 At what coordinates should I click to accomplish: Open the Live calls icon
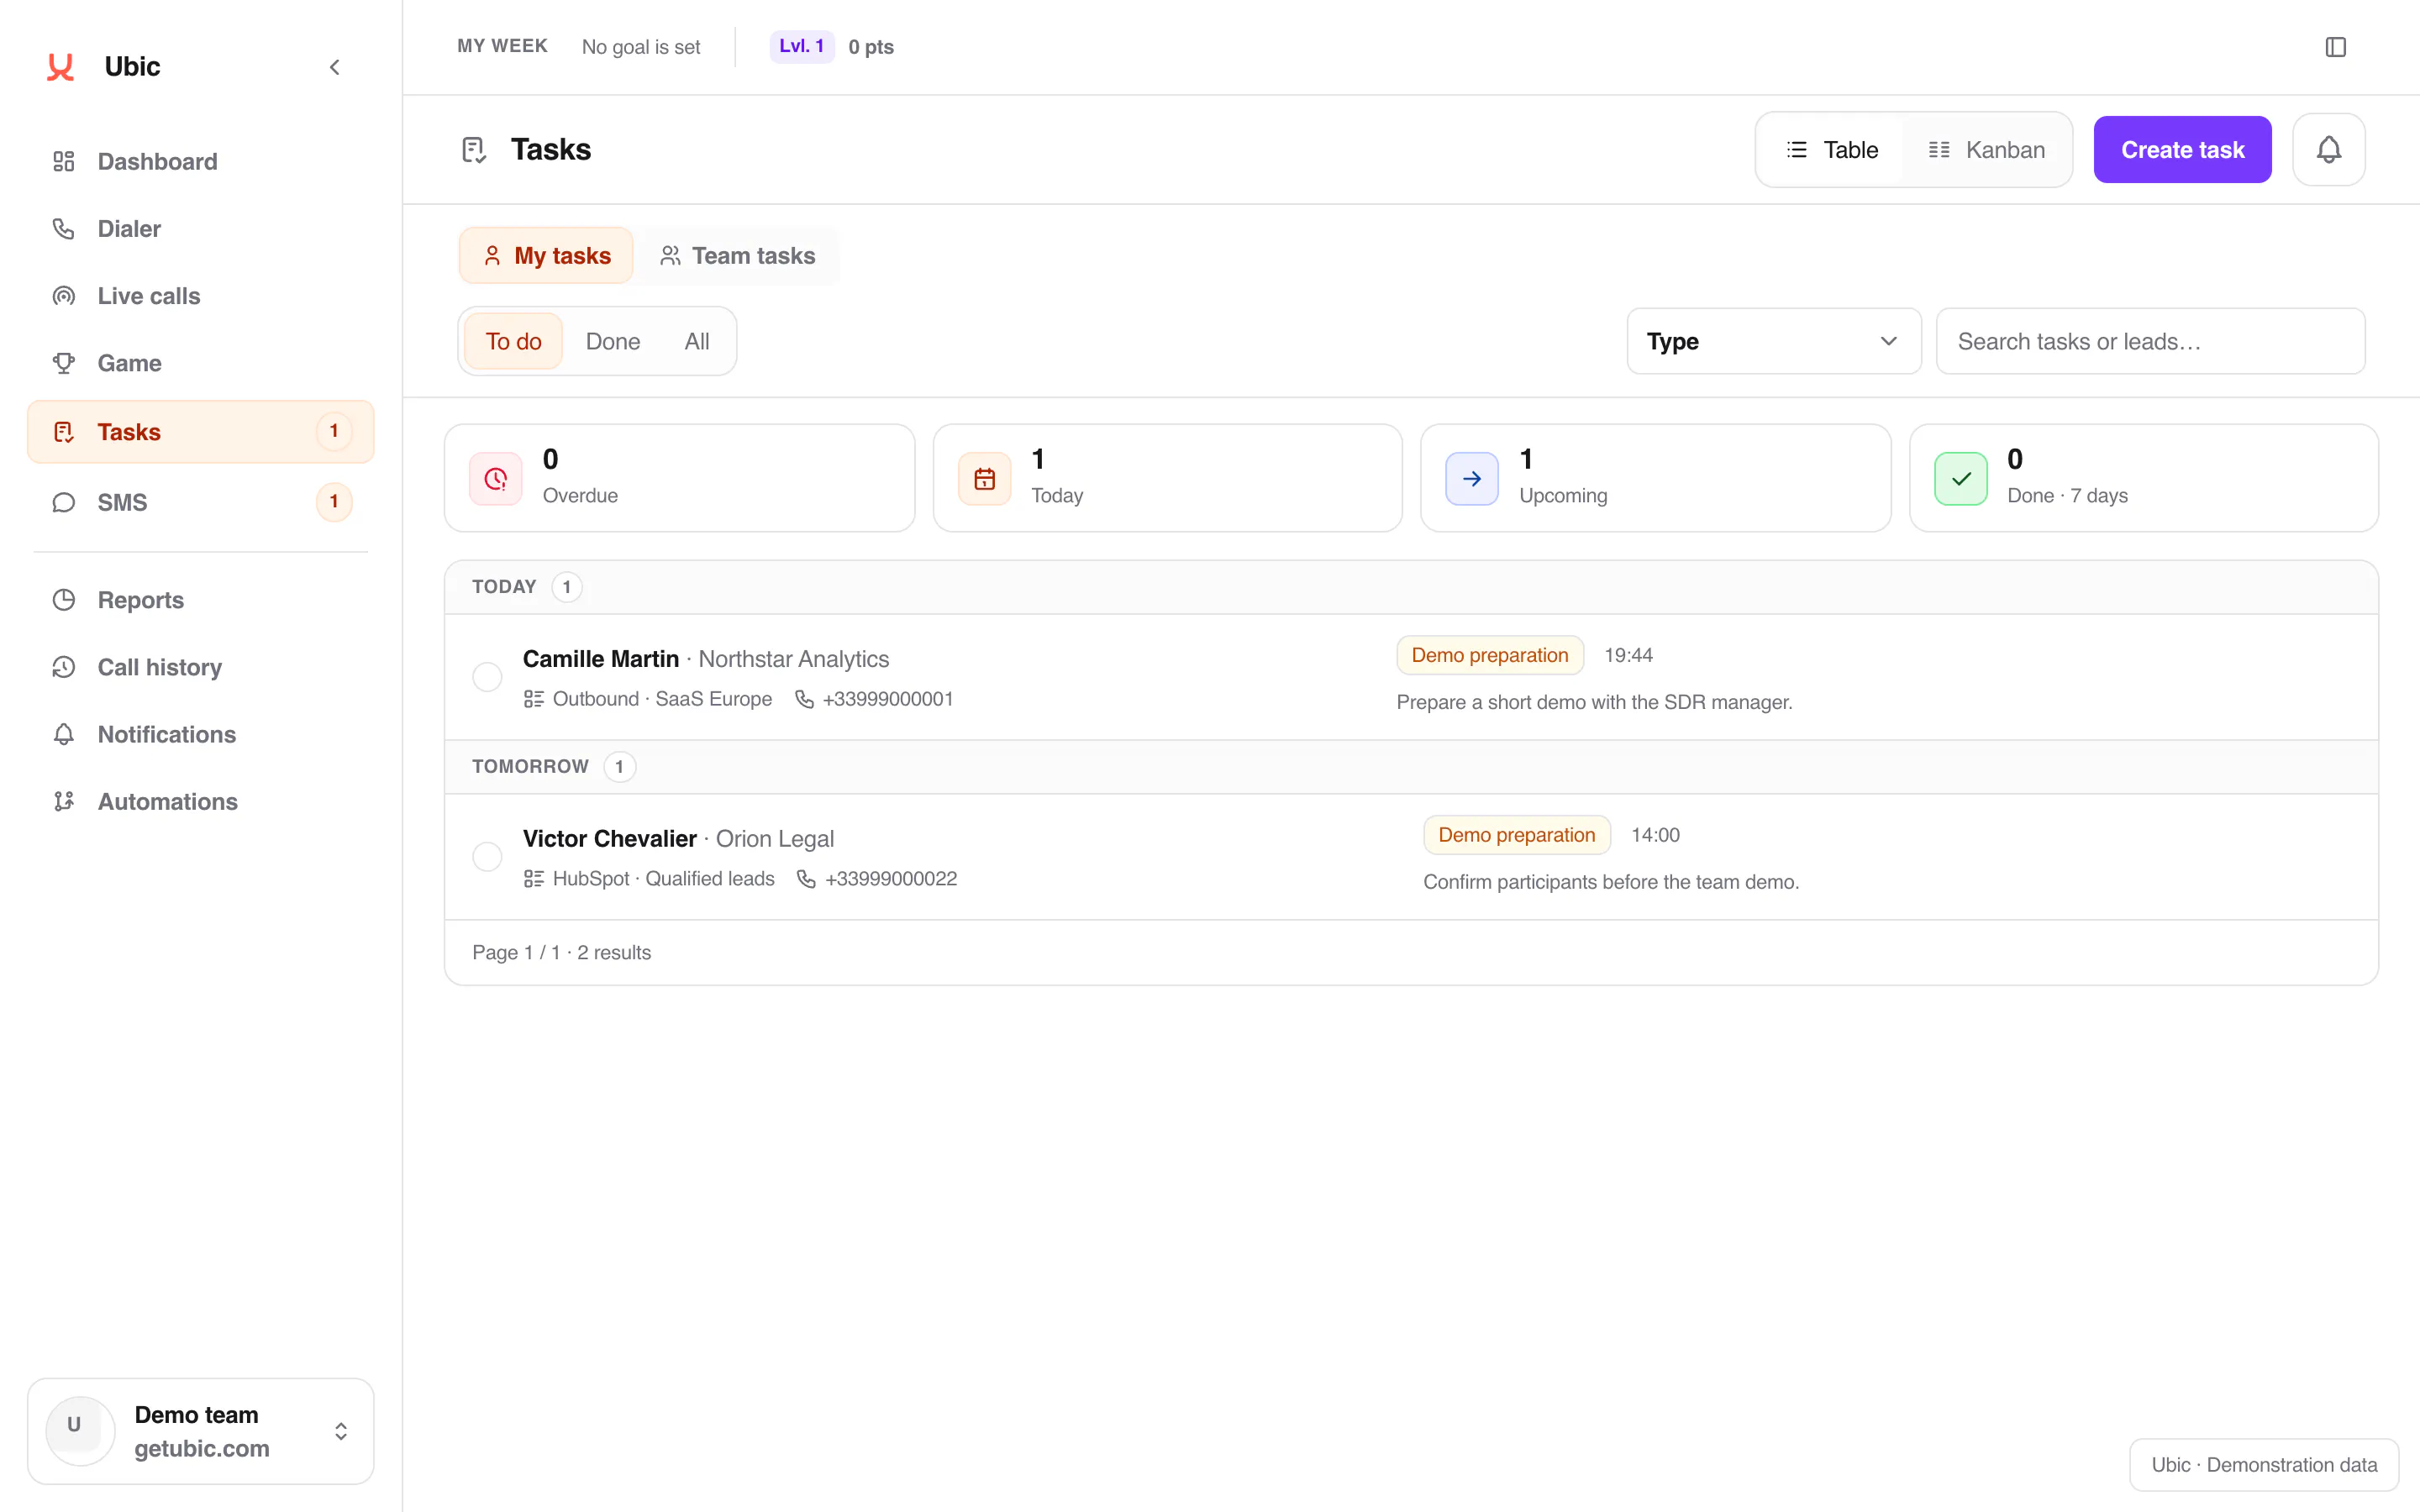[x=64, y=295]
